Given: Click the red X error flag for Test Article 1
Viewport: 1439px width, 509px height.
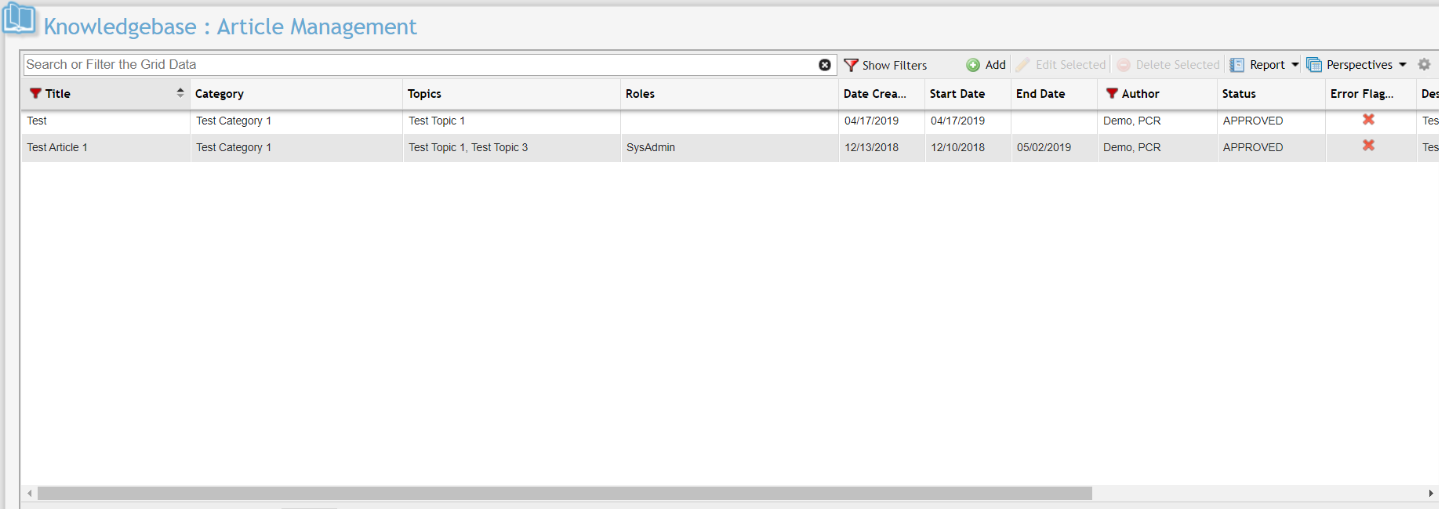Looking at the screenshot, I should coord(1368,146).
